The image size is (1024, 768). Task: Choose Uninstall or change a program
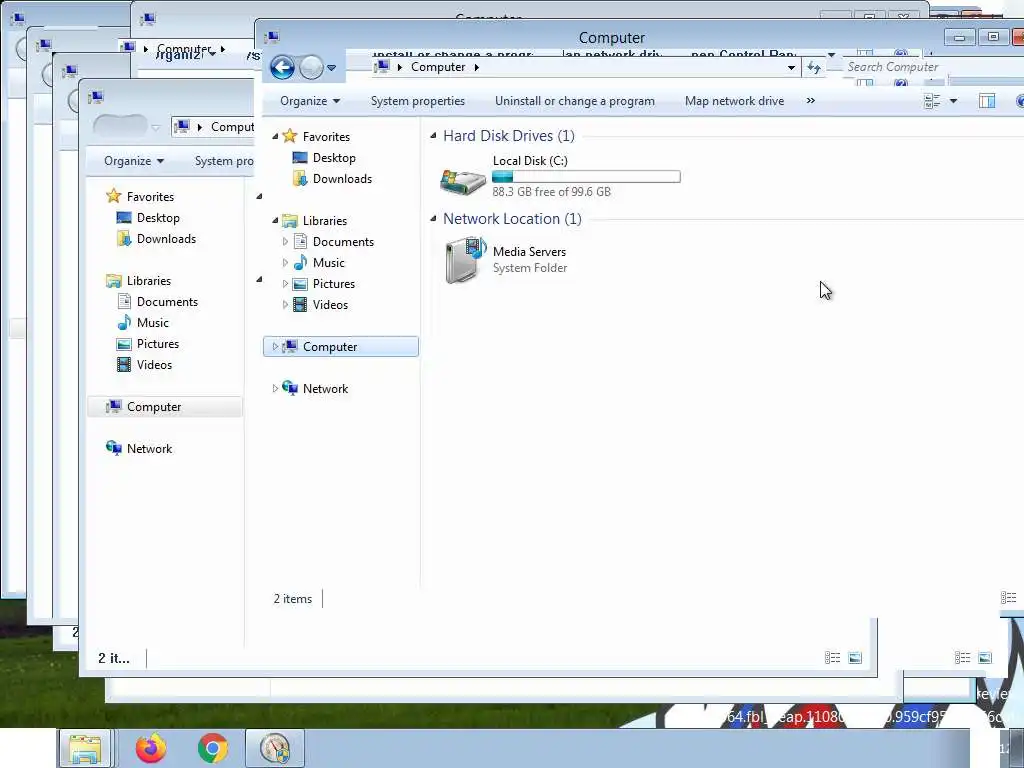click(x=575, y=101)
